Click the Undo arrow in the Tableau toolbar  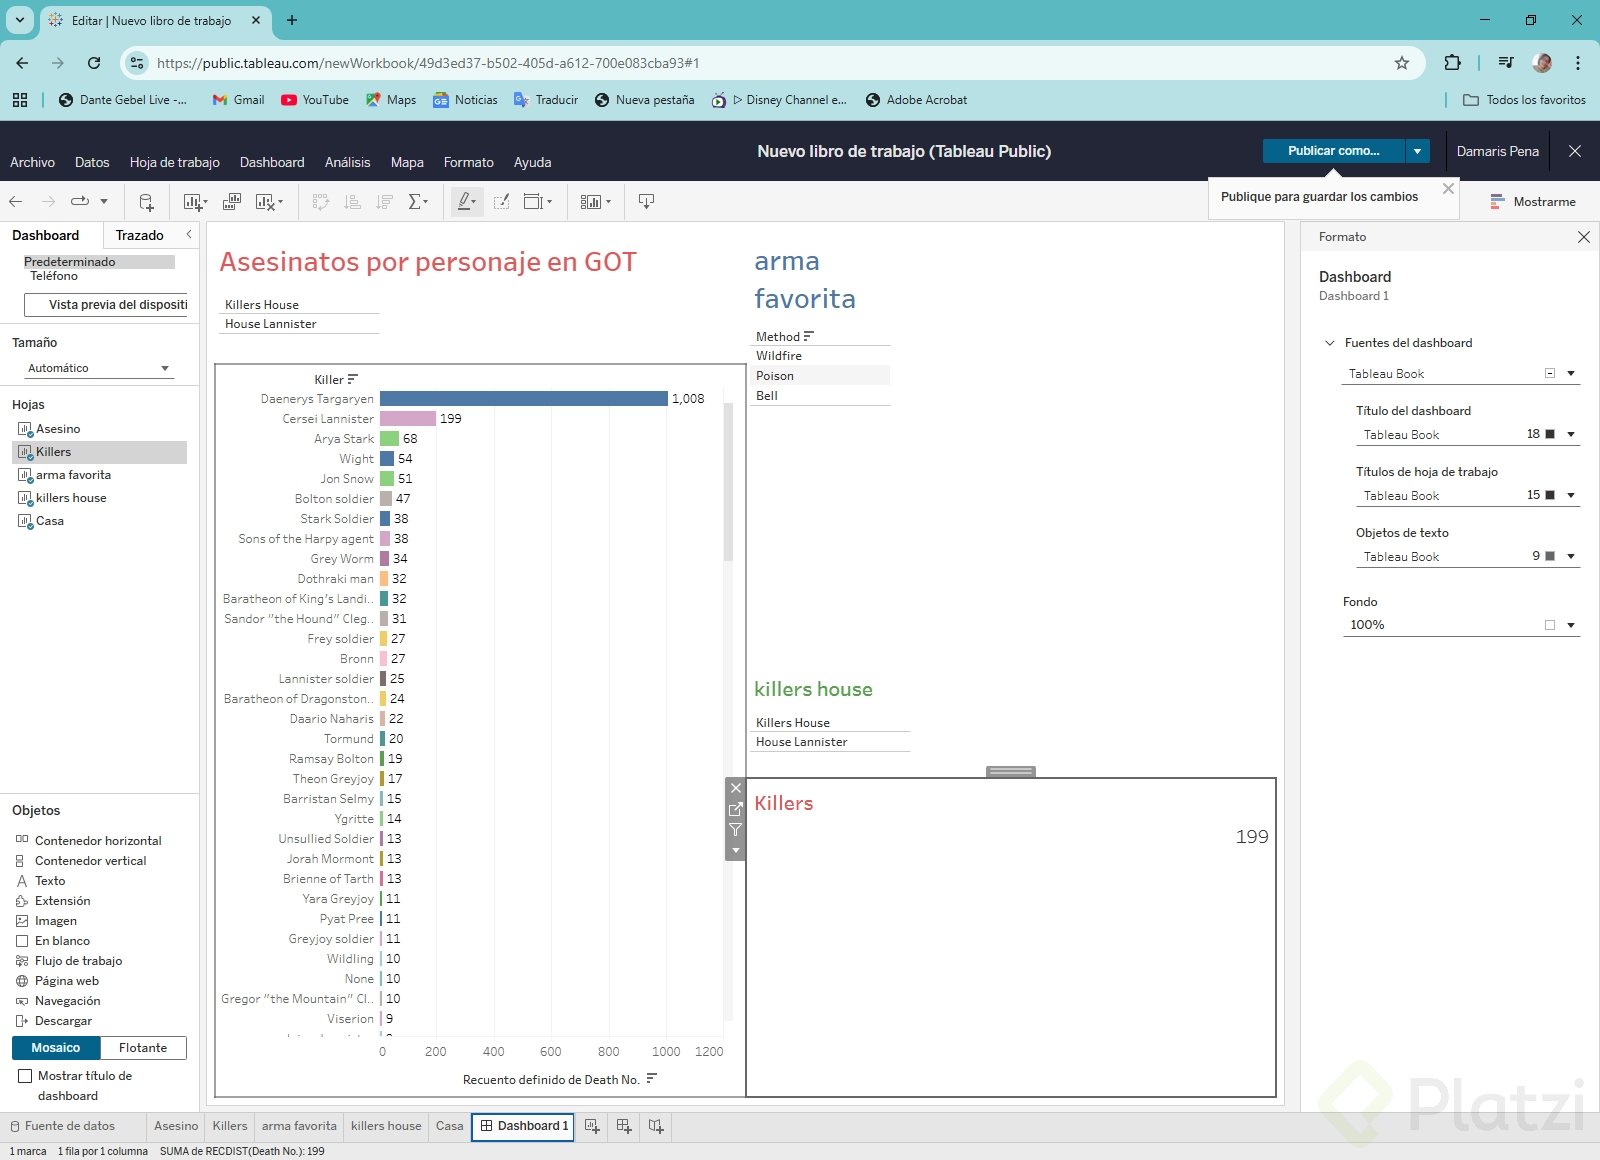tap(16, 202)
